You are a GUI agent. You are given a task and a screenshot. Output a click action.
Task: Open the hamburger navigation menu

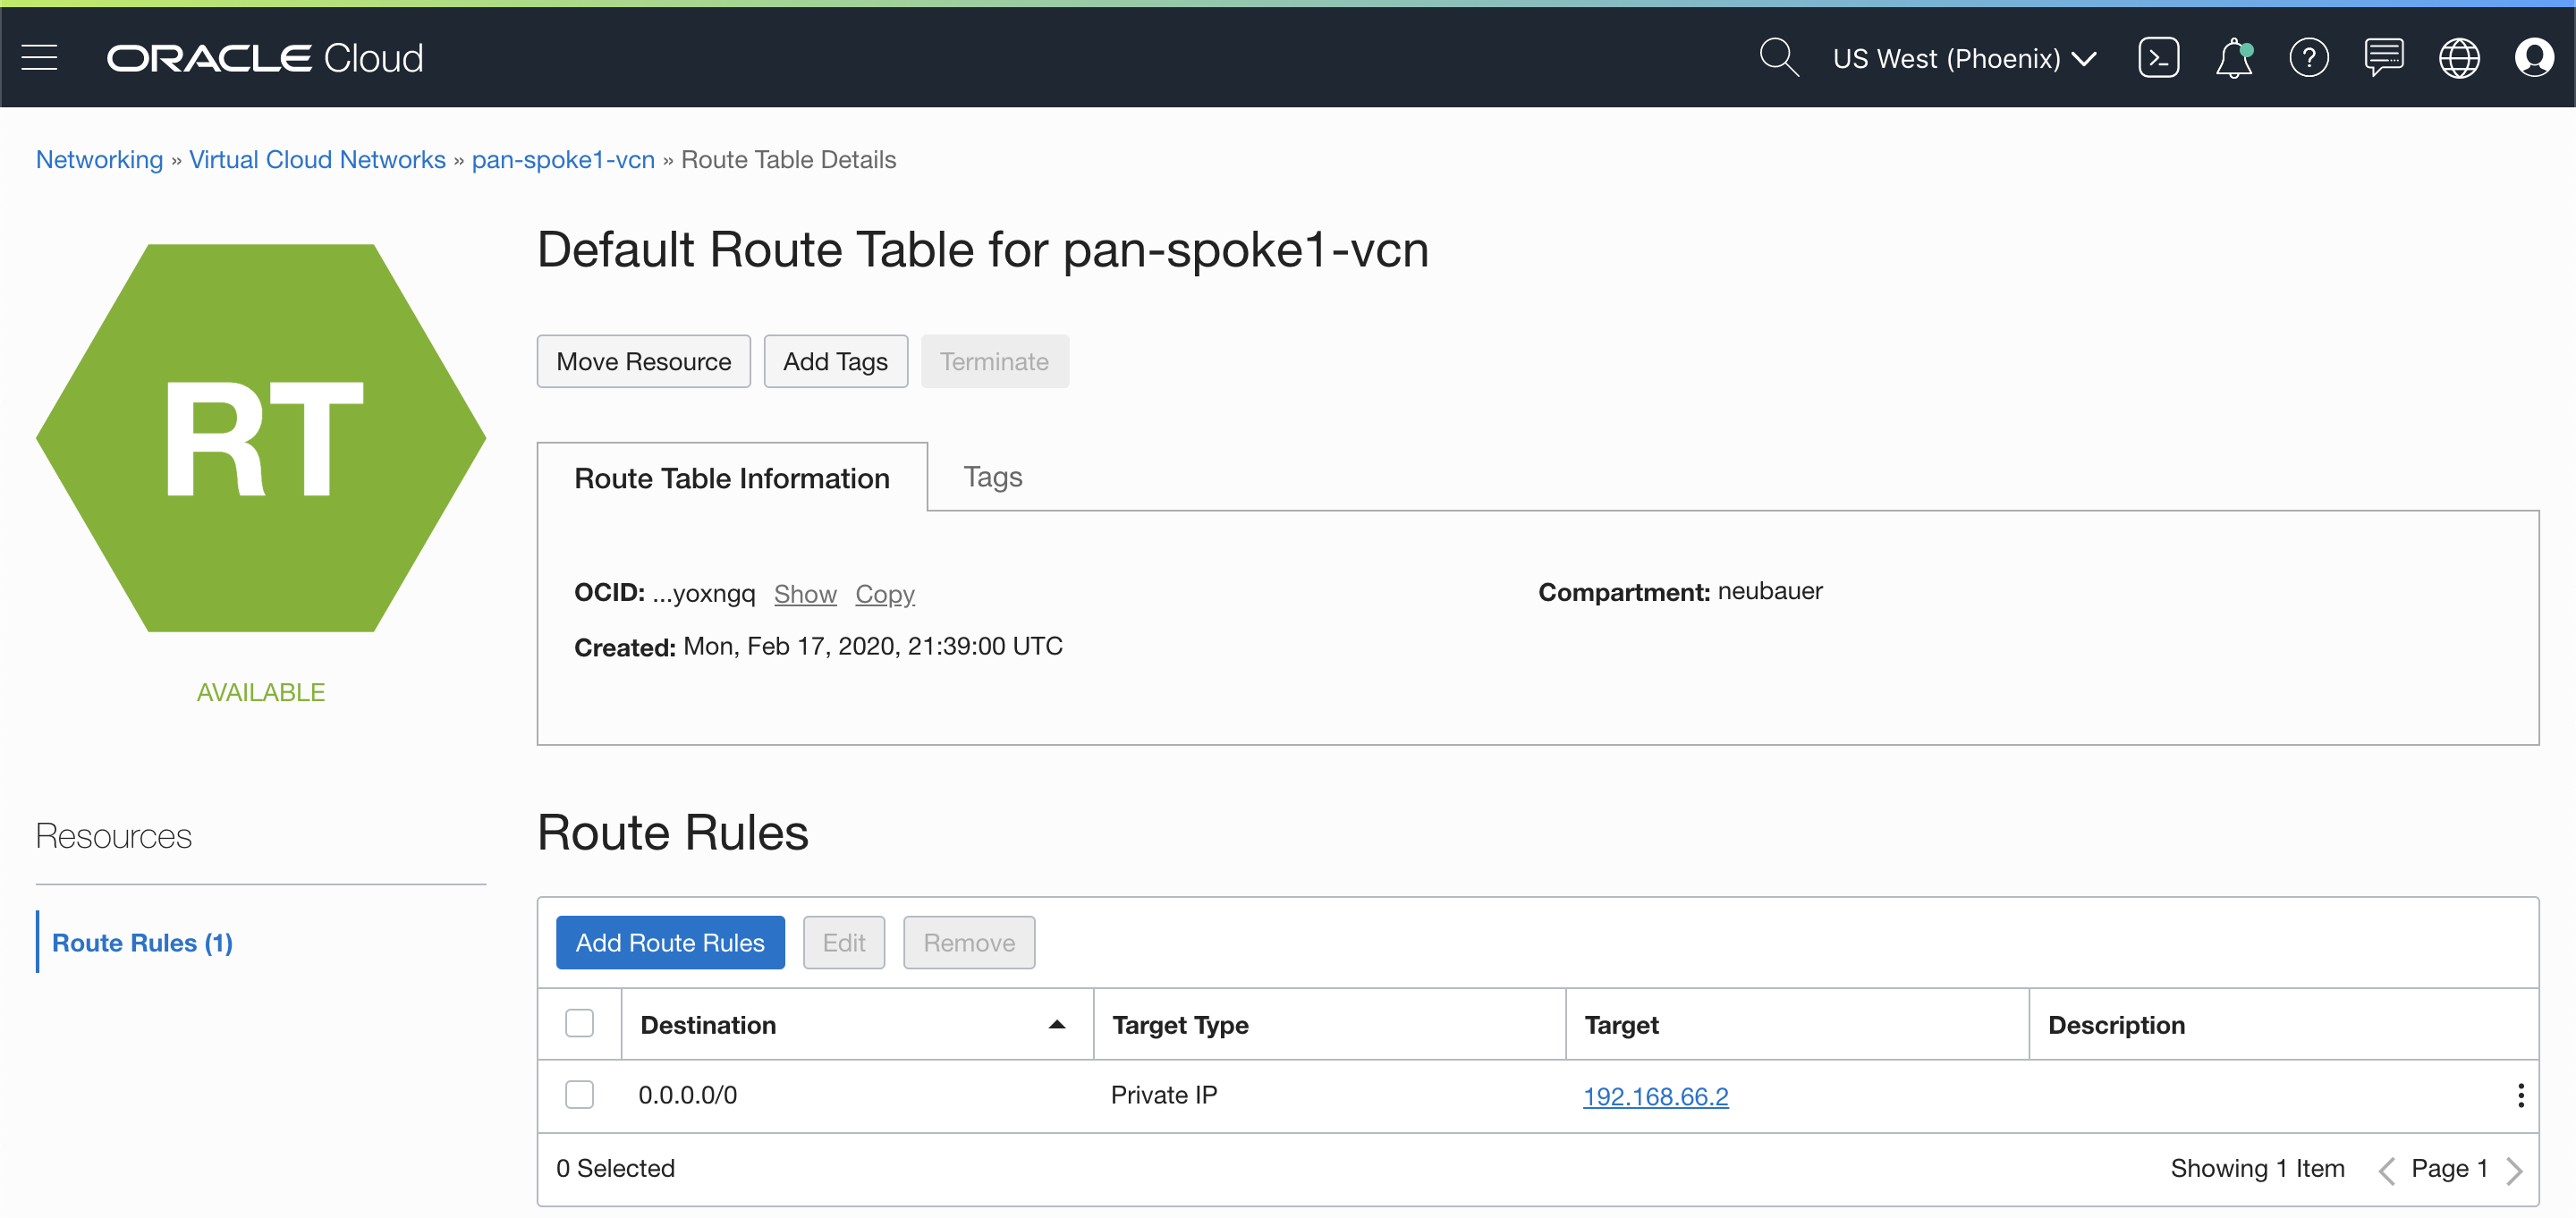point(39,58)
